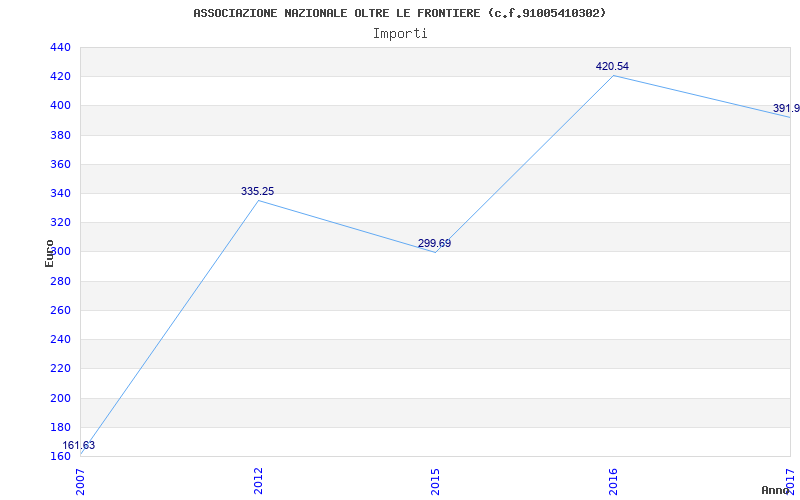Click the cut-off data label 391.9

[x=786, y=108]
